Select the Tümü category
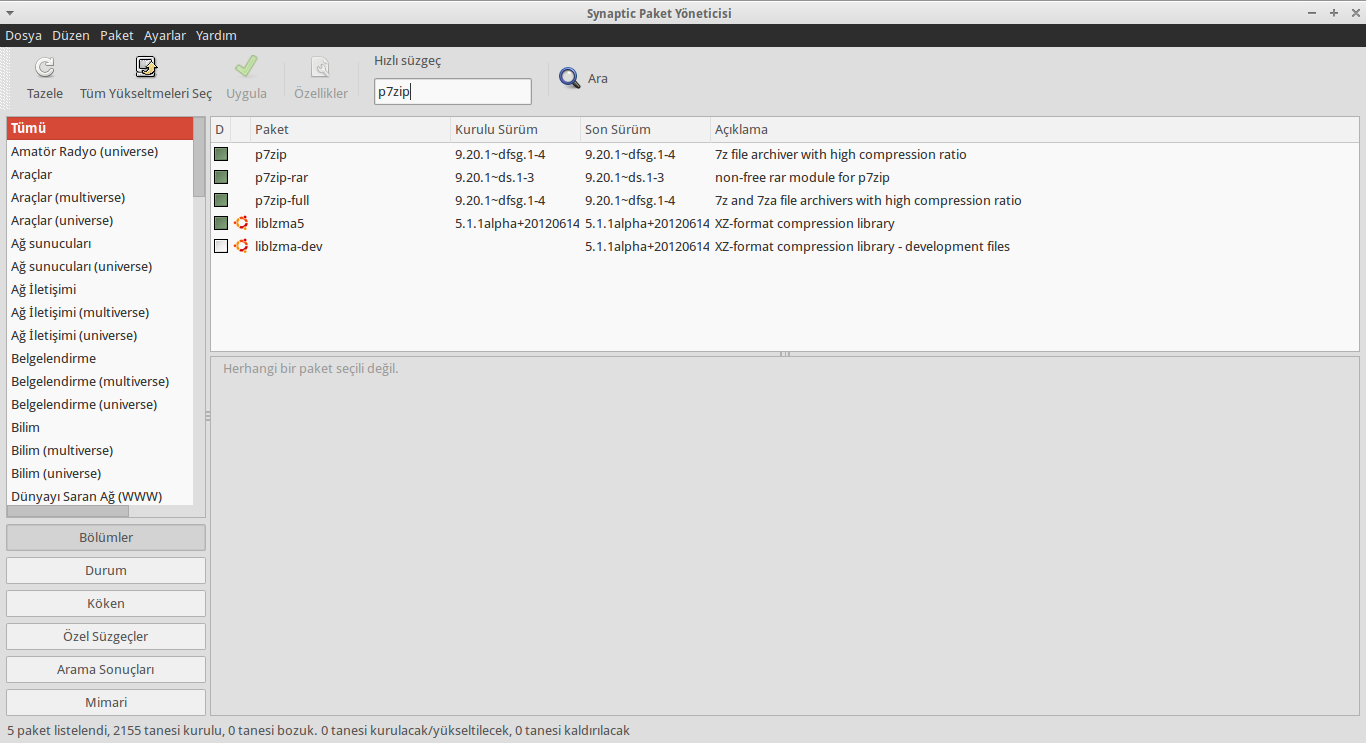Viewport: 1366px width, 743px height. pyautogui.click(x=100, y=129)
